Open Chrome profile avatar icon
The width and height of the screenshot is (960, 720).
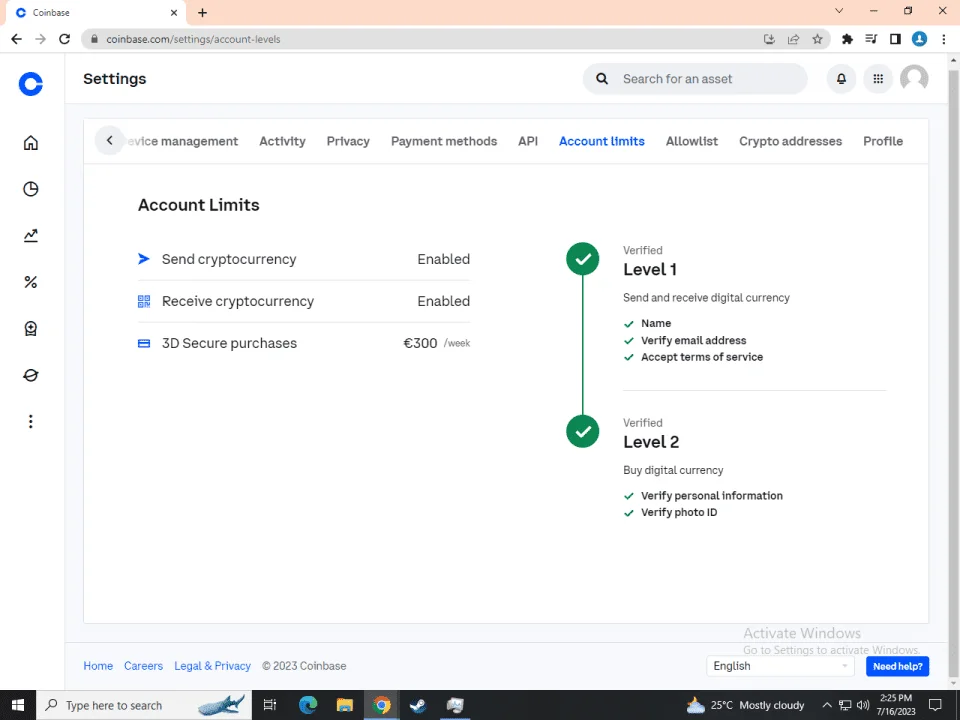[919, 39]
